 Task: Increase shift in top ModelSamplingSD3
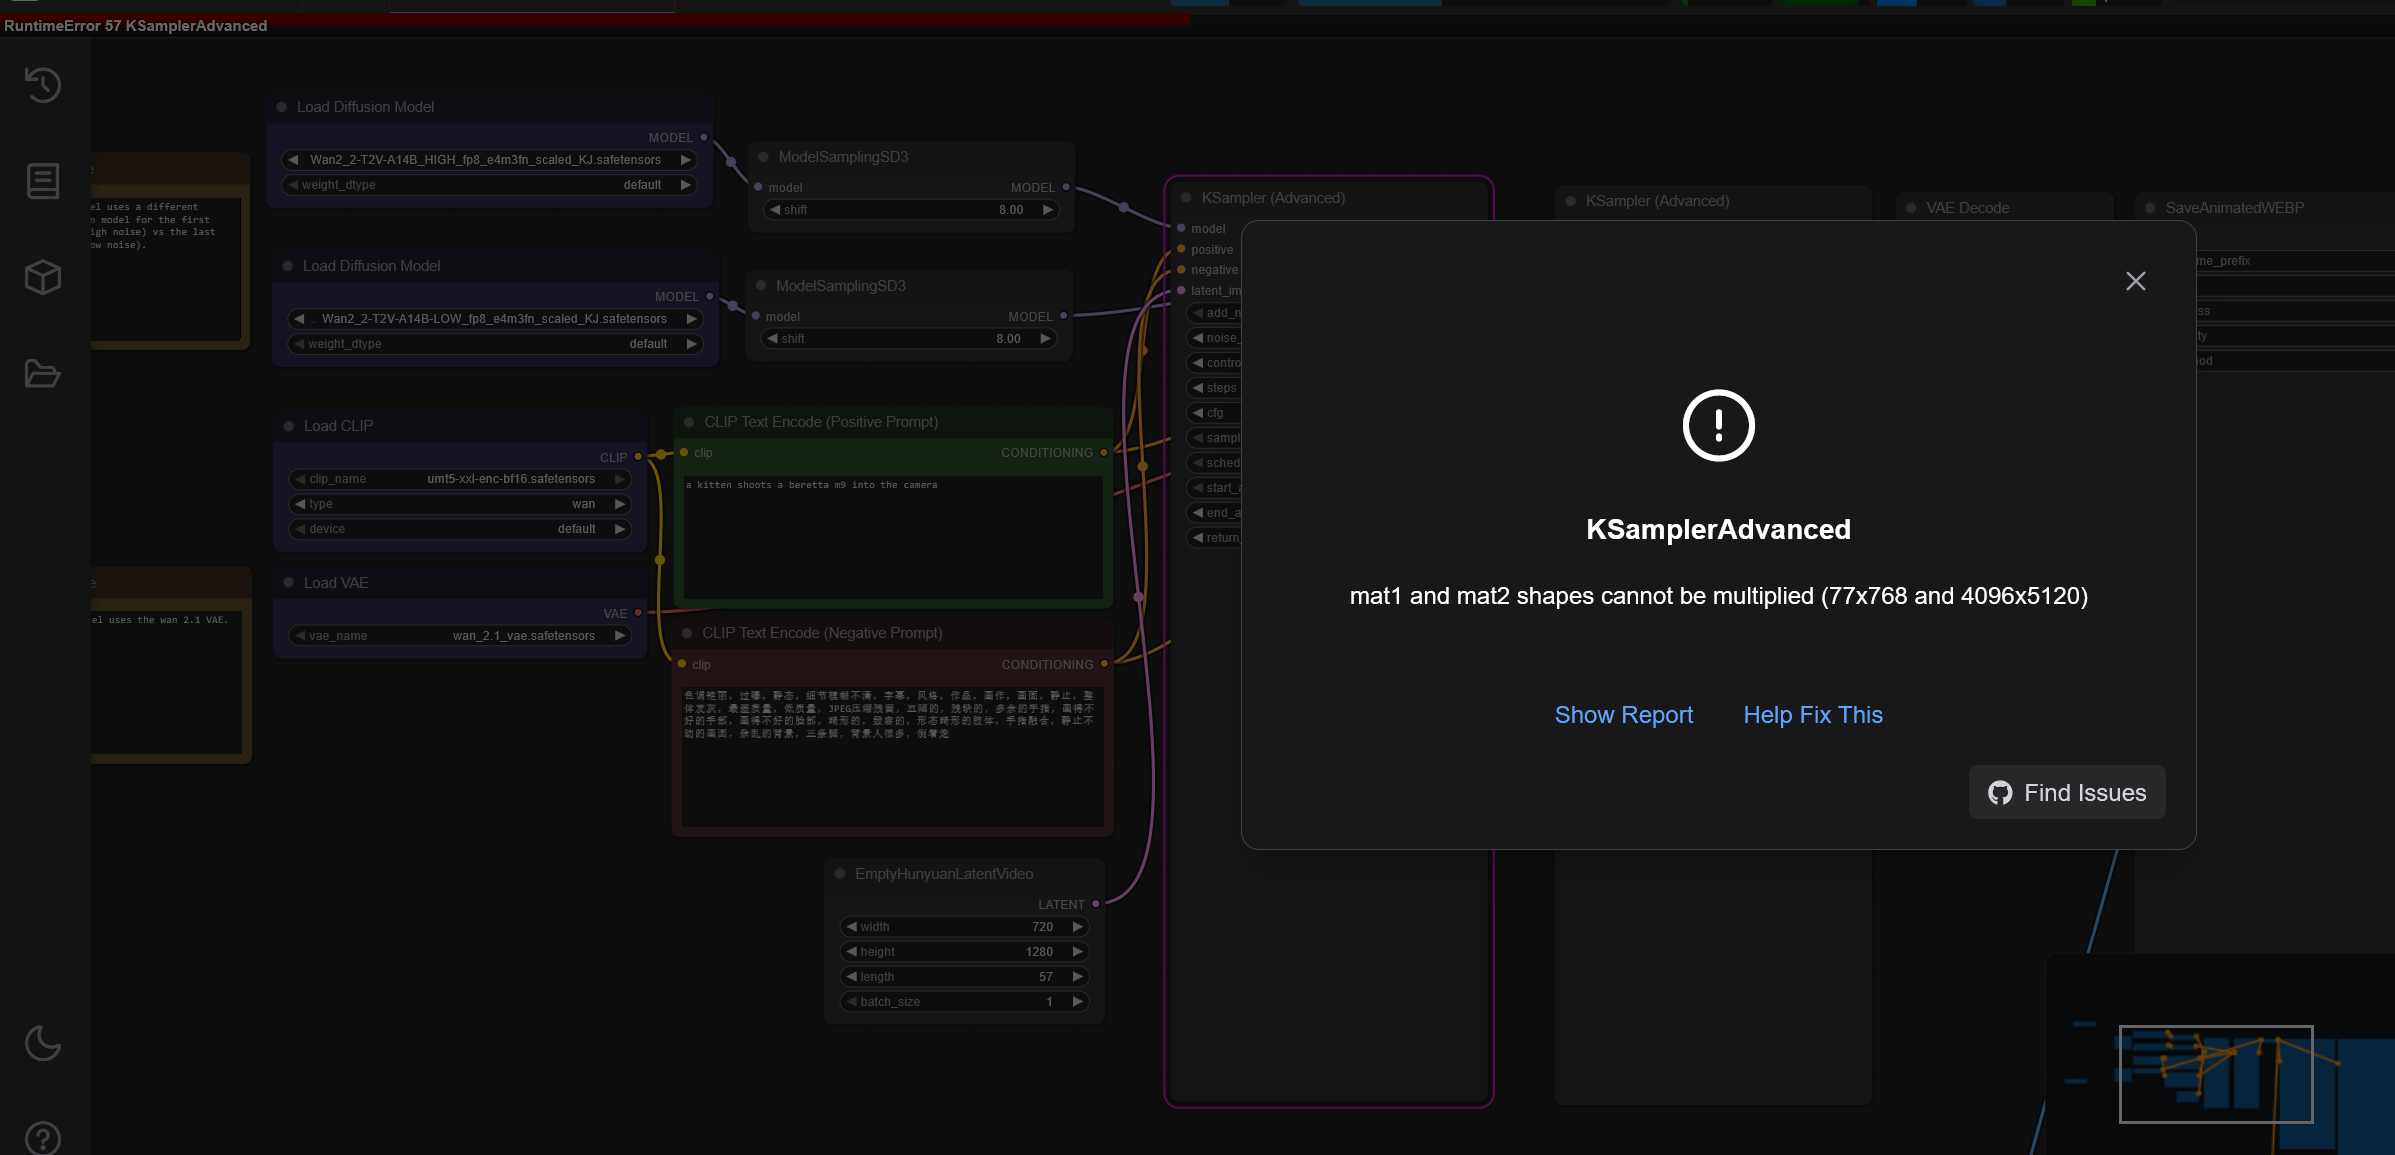tap(1048, 210)
